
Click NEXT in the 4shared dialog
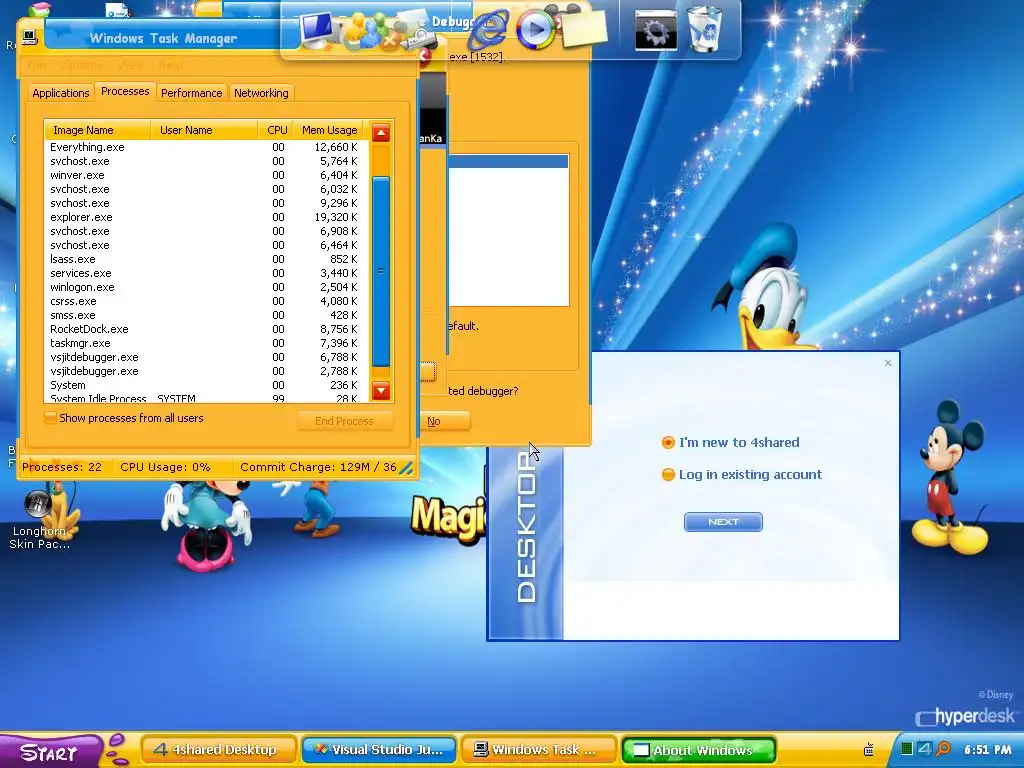(723, 522)
